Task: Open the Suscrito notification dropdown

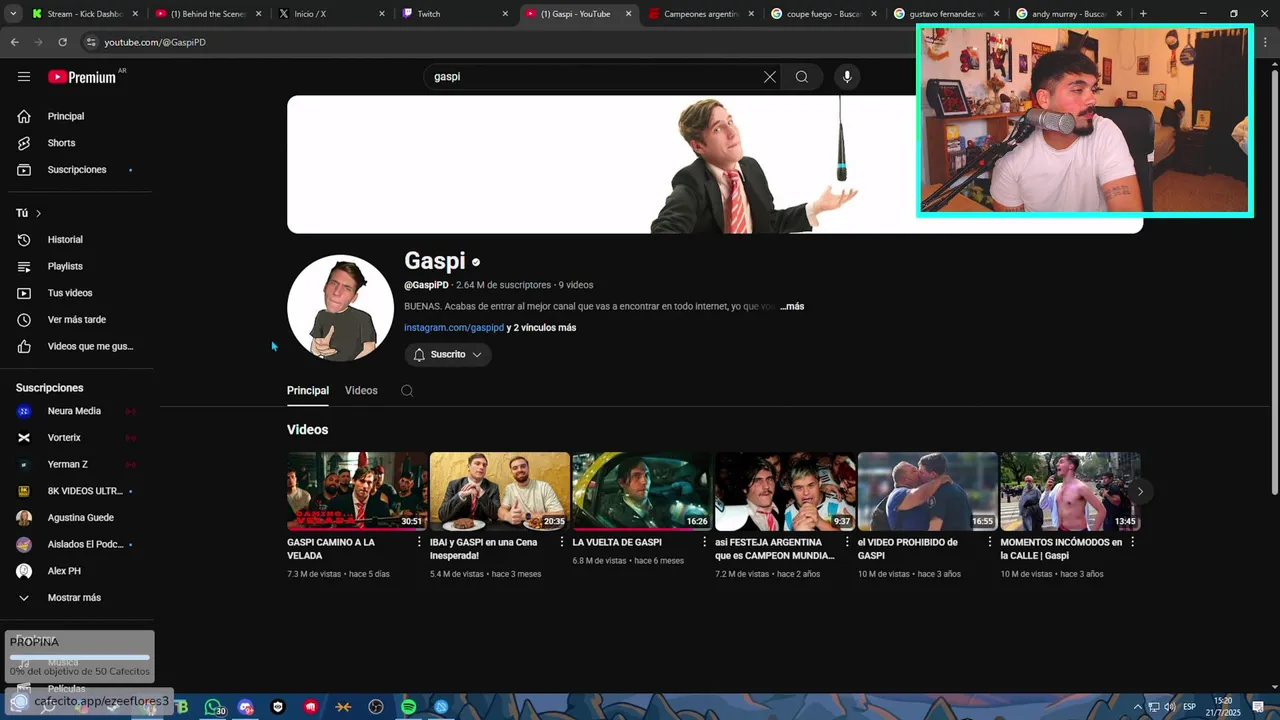Action: (x=448, y=355)
